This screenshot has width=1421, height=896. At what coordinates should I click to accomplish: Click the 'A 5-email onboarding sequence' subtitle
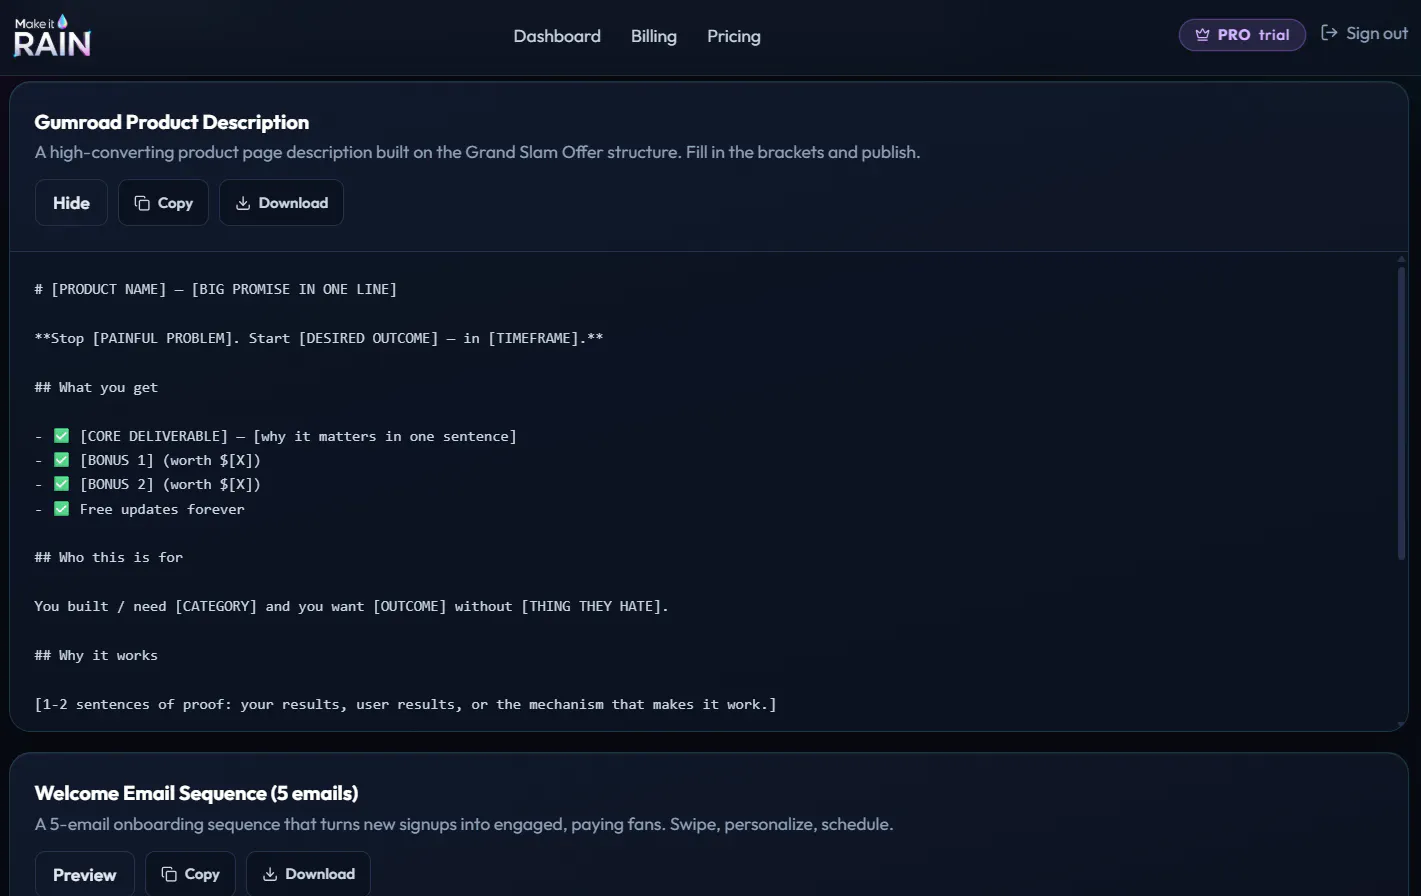click(464, 824)
